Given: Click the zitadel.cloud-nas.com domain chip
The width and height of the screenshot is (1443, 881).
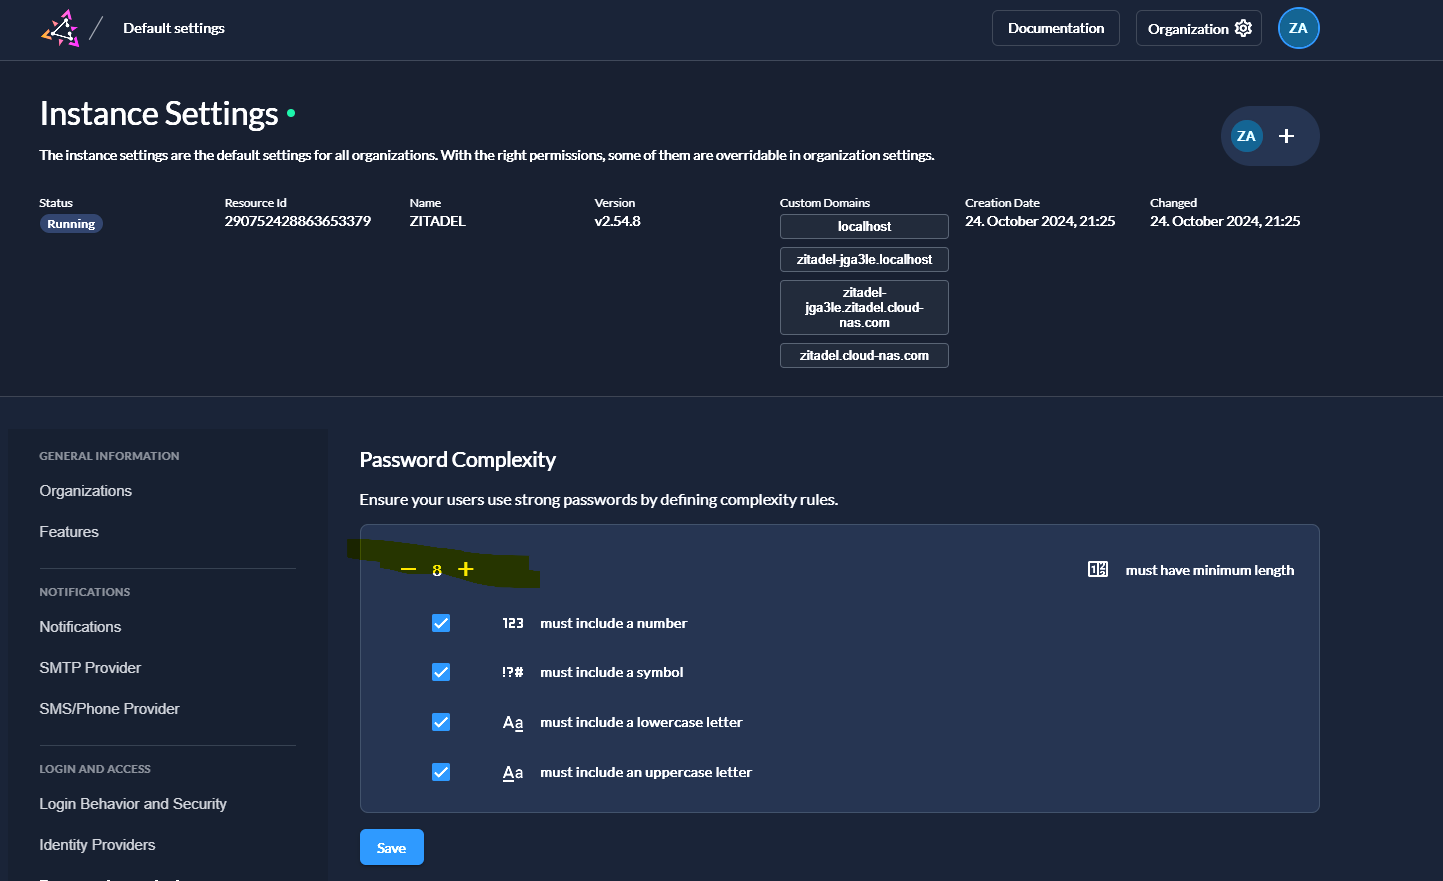Looking at the screenshot, I should click(864, 355).
